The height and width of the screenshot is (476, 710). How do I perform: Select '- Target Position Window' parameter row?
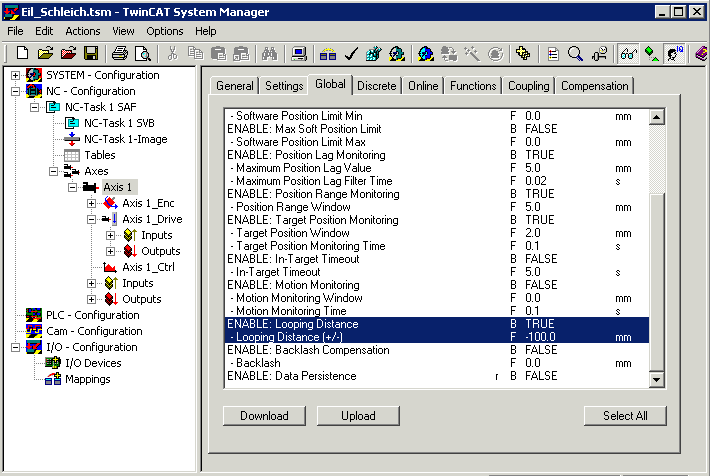pyautogui.click(x=437, y=233)
